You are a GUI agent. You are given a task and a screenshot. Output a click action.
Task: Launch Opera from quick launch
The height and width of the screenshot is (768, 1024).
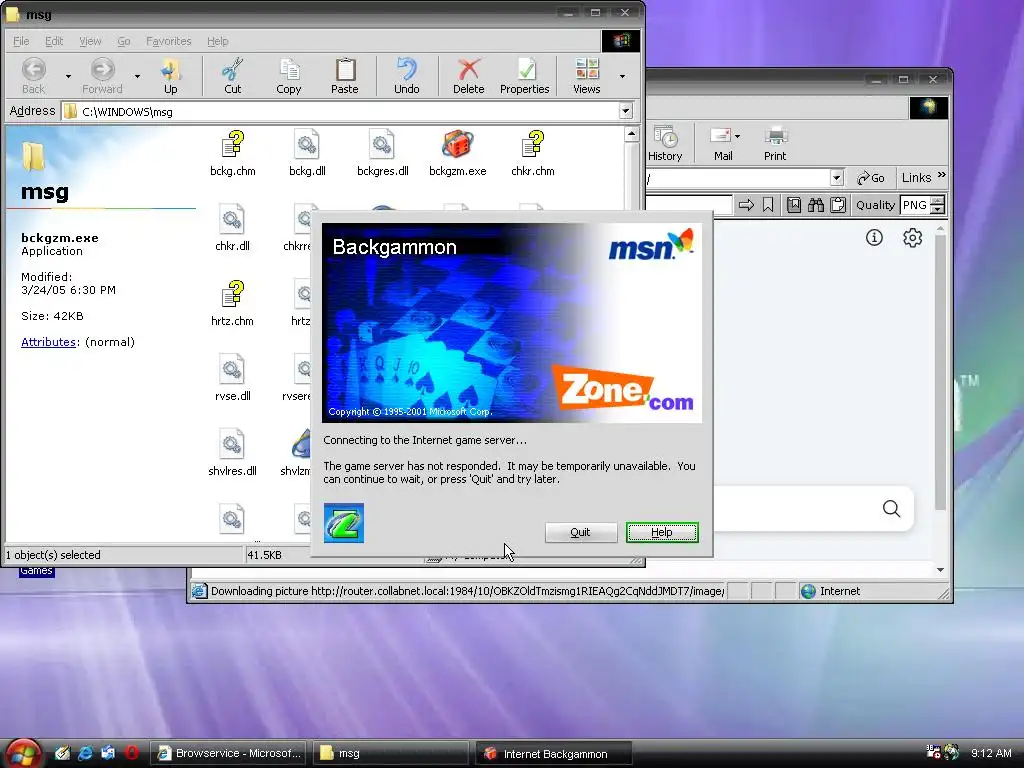(131, 753)
